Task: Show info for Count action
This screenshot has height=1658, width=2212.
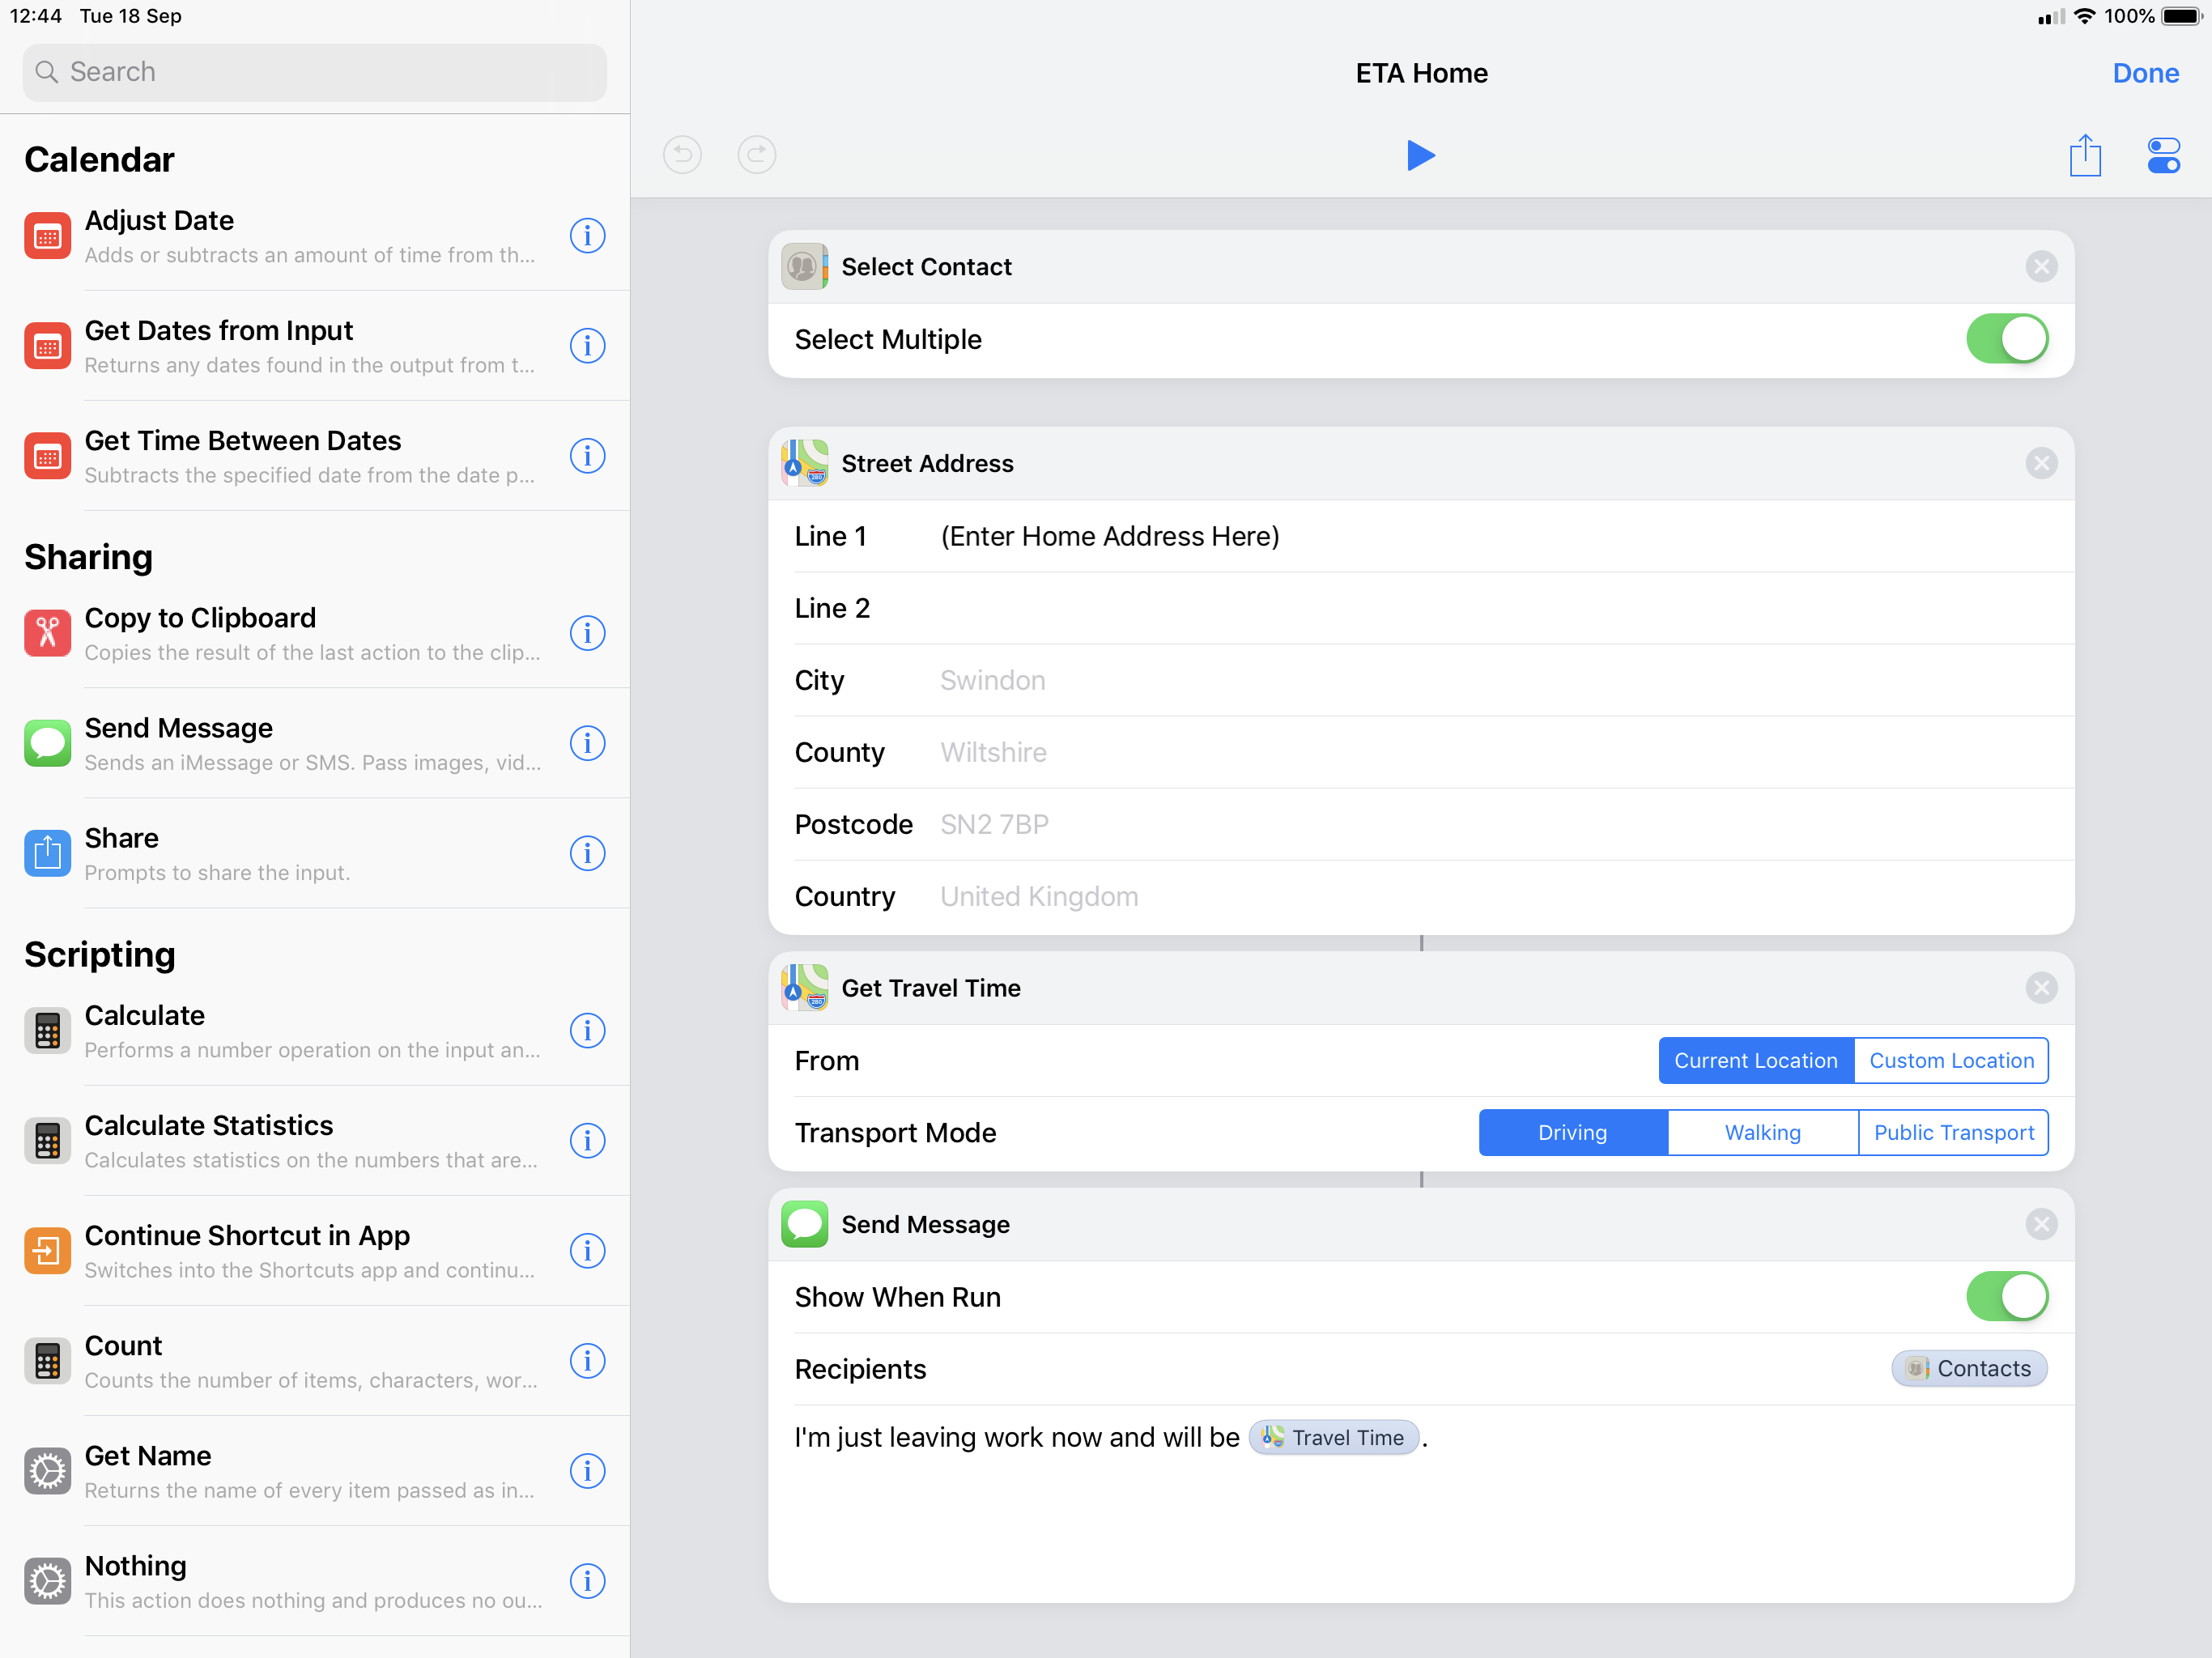Action: tap(587, 1361)
